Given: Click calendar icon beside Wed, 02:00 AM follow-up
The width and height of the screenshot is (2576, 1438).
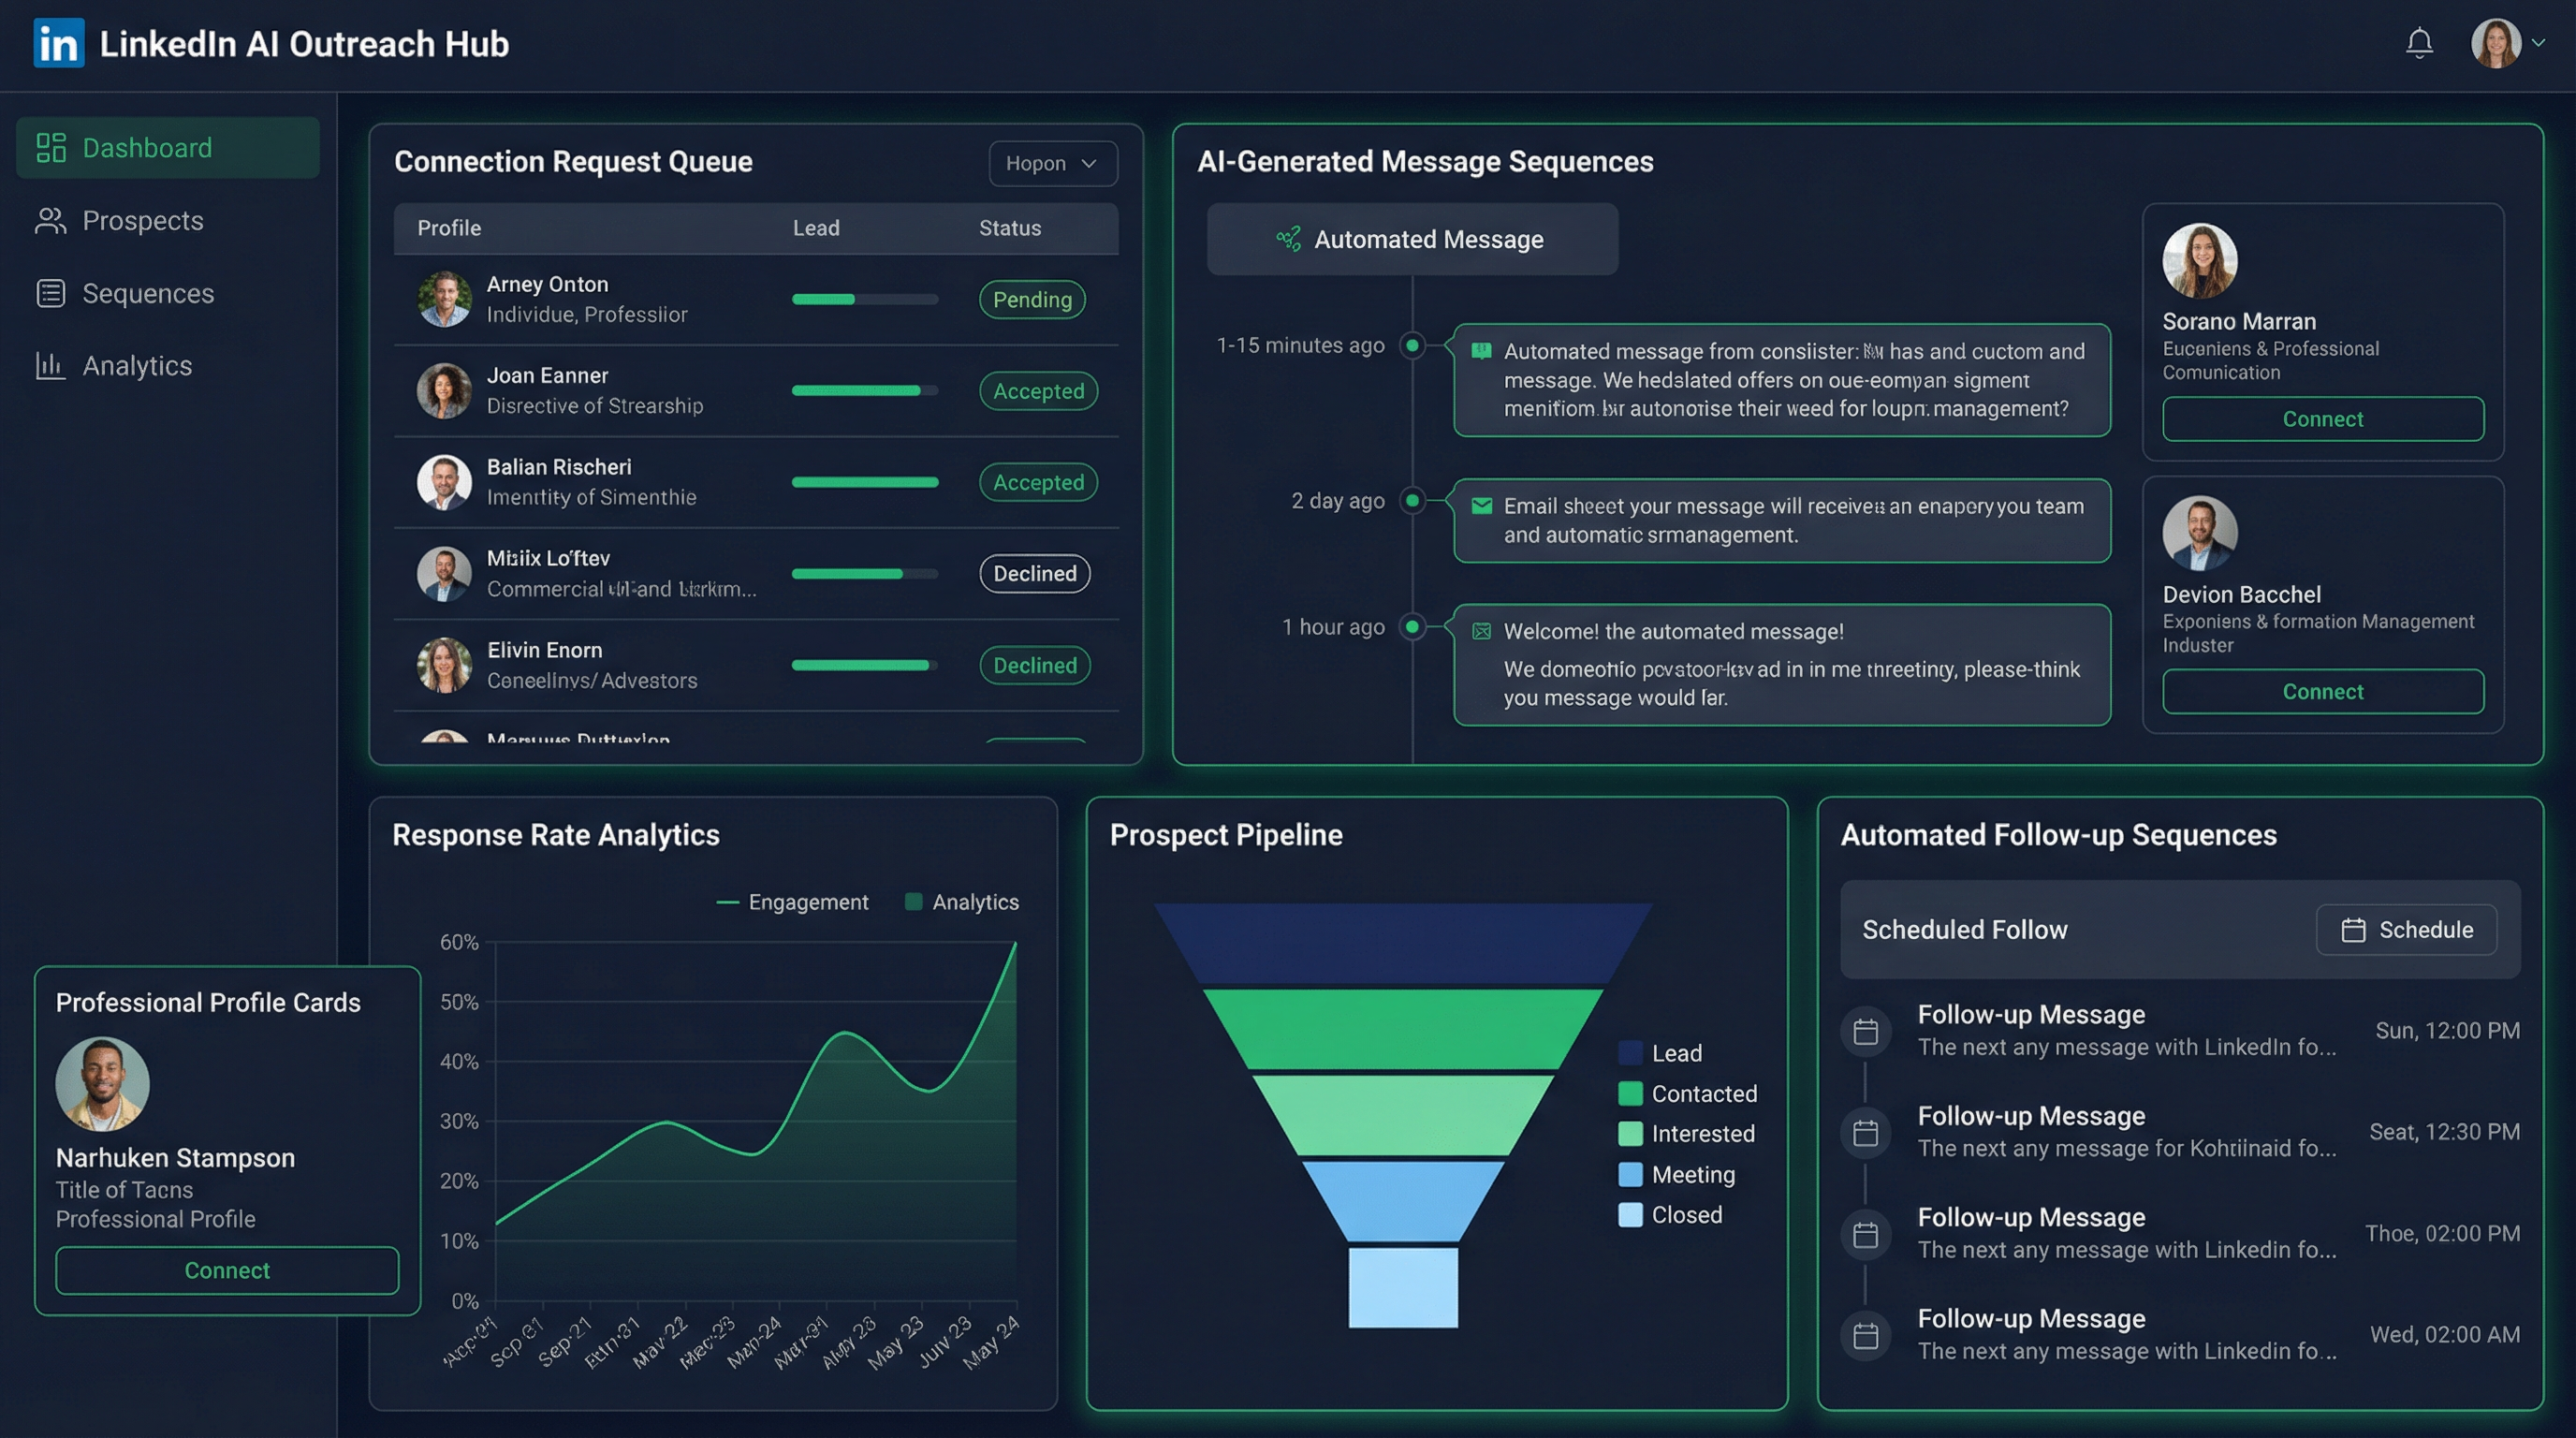Looking at the screenshot, I should (1865, 1336).
